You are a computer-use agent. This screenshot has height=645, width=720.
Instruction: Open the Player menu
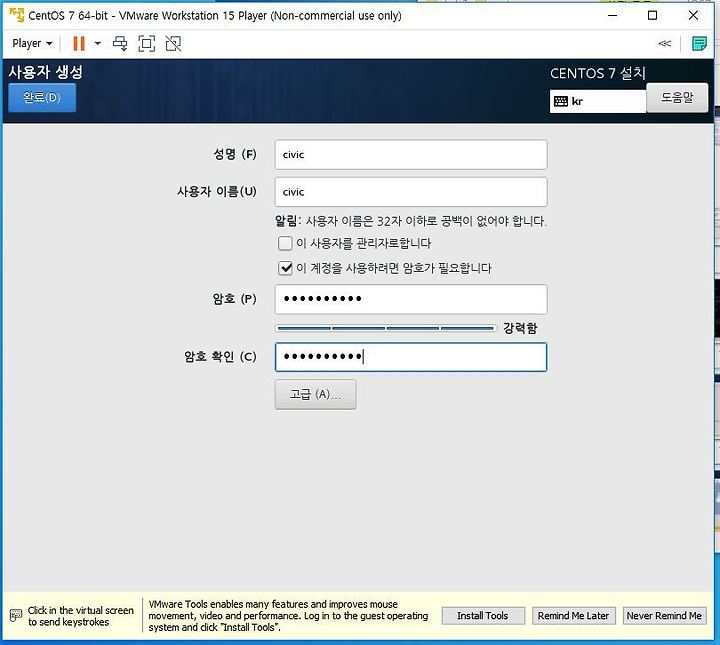(32, 44)
